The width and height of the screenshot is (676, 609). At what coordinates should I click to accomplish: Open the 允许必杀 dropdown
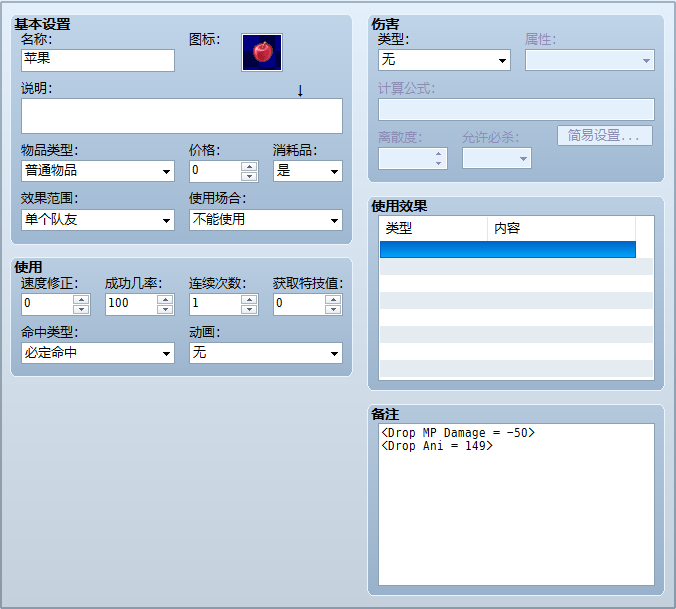pyautogui.click(x=497, y=158)
